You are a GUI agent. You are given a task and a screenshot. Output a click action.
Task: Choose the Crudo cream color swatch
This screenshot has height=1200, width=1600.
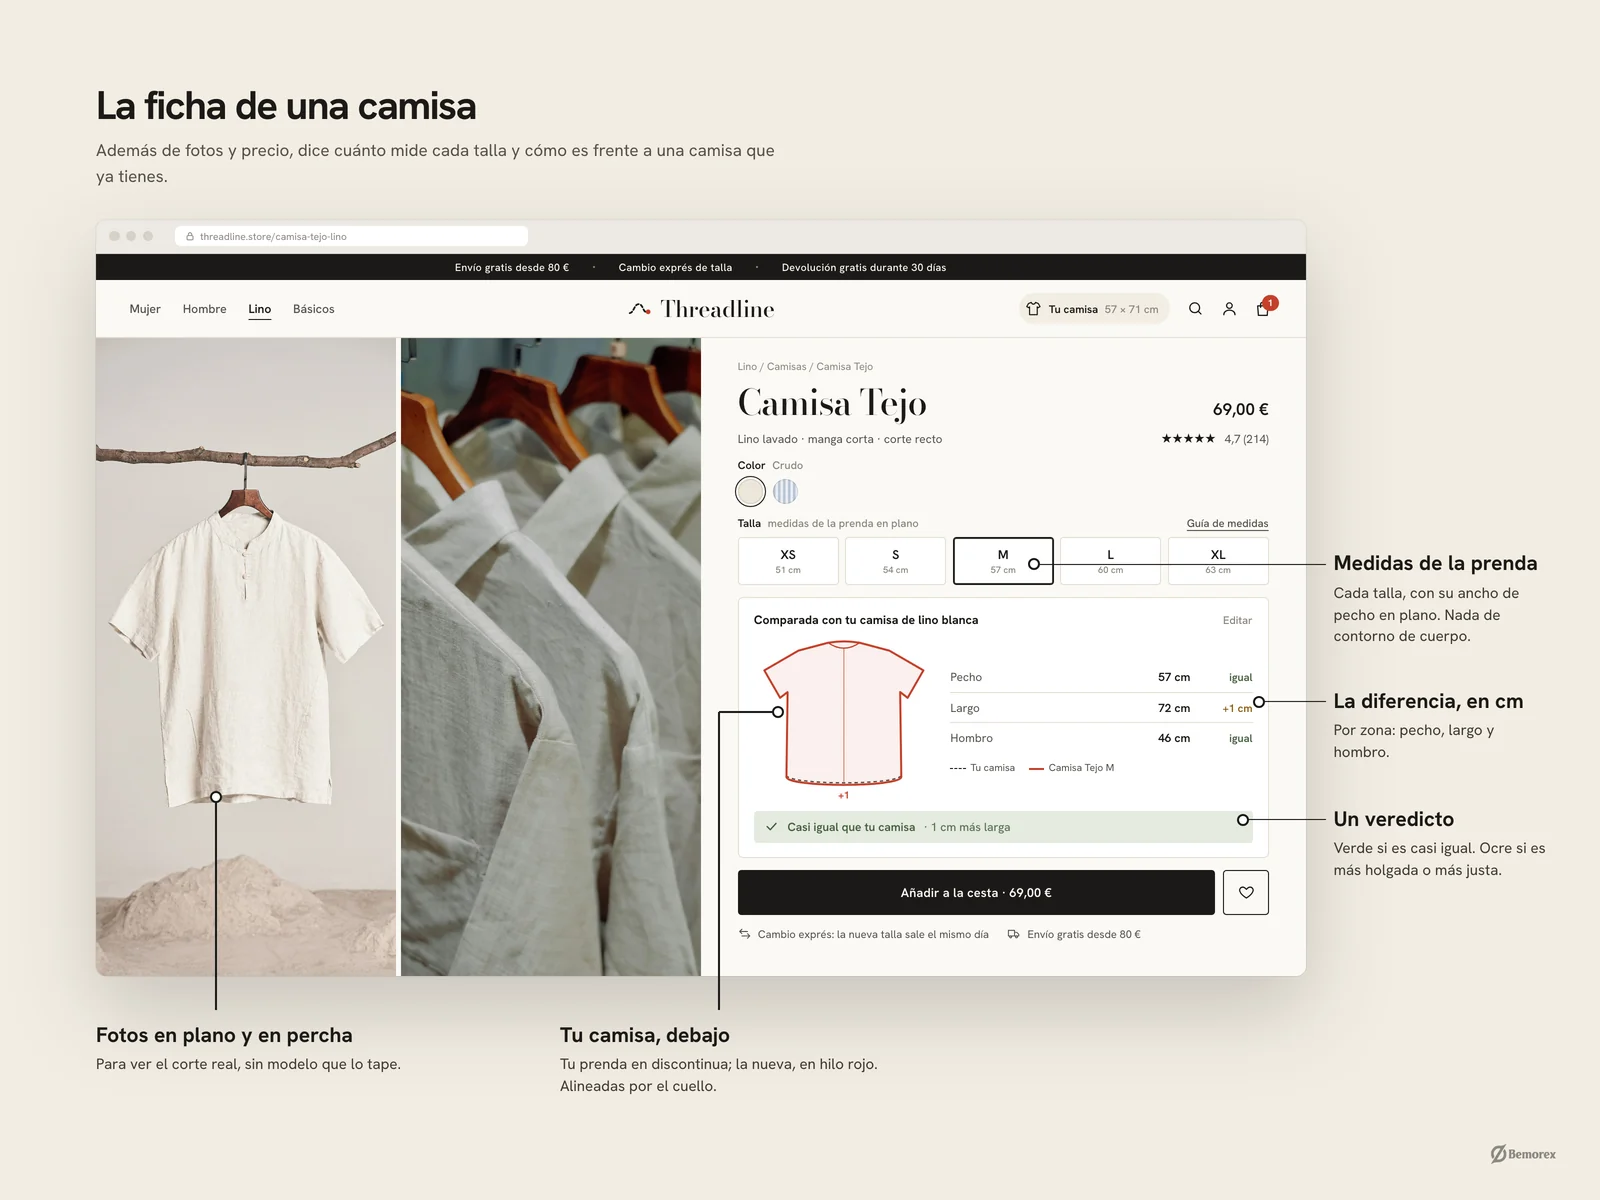coord(751,491)
